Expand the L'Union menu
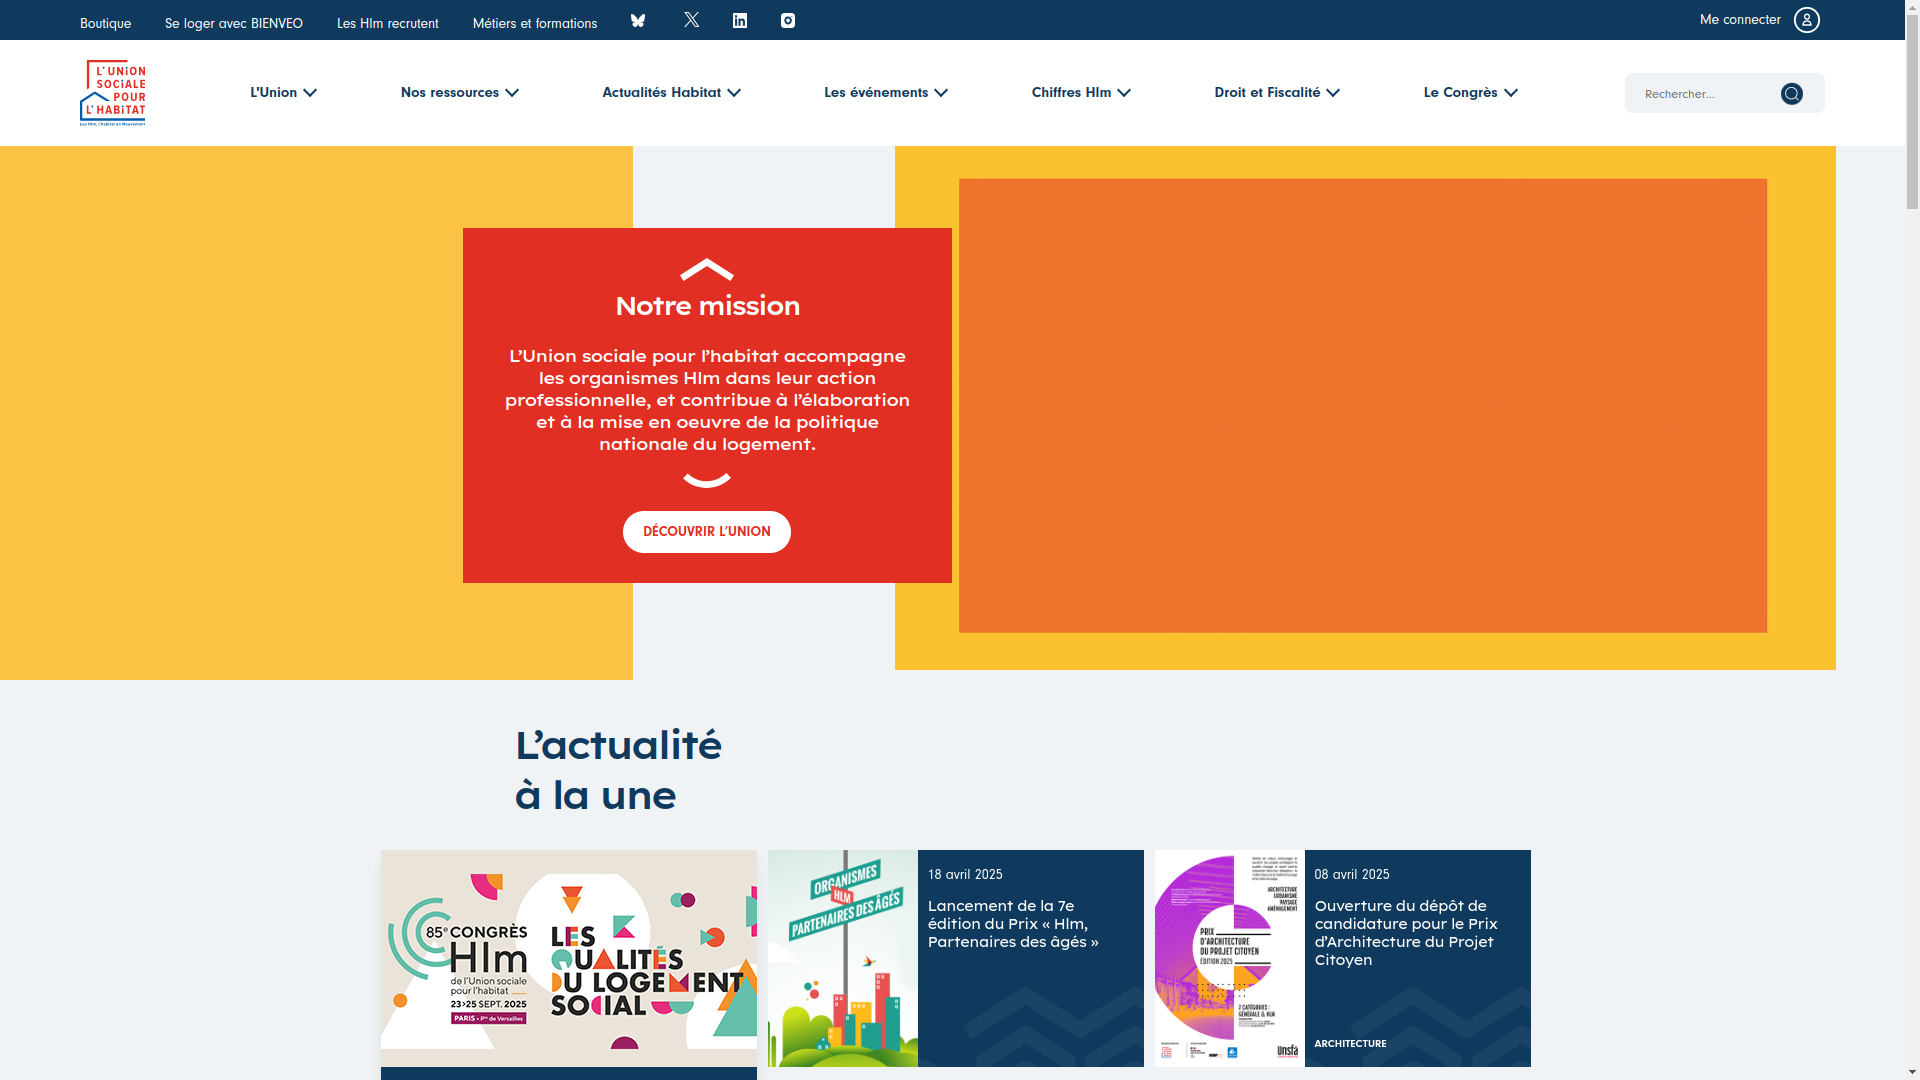 point(283,92)
